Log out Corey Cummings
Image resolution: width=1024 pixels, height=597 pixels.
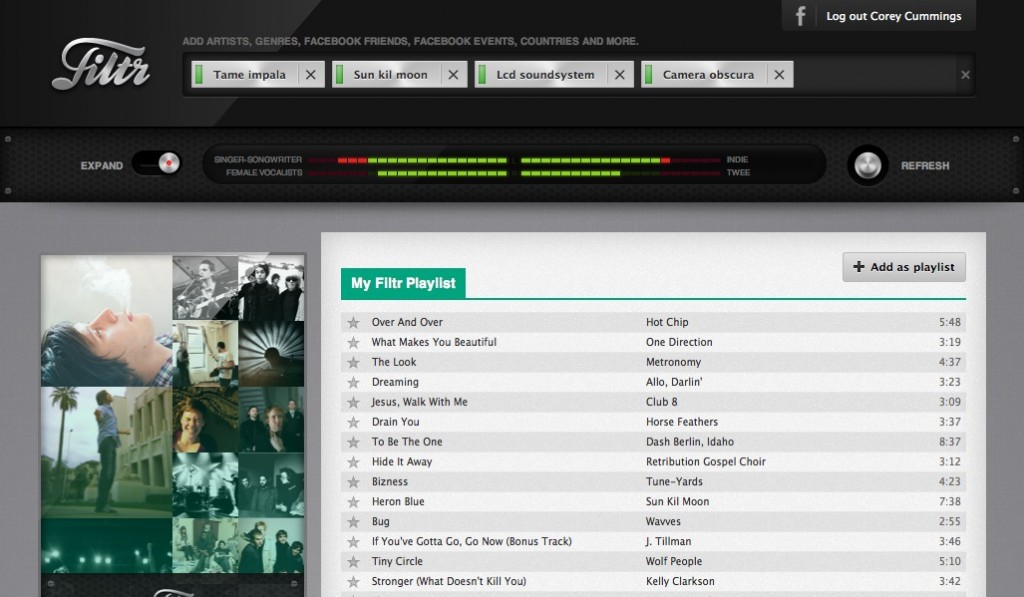coord(893,16)
